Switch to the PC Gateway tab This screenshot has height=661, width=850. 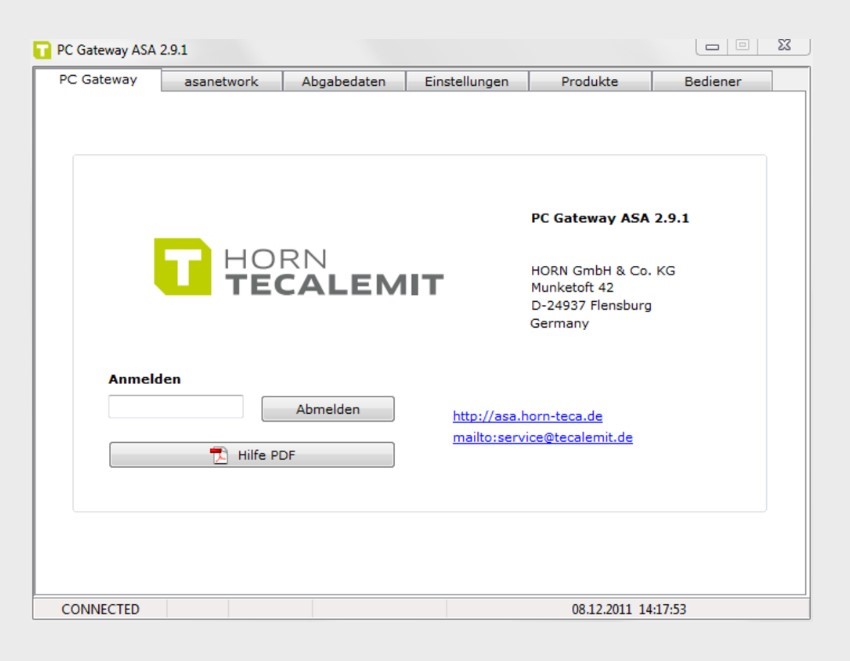pos(98,80)
